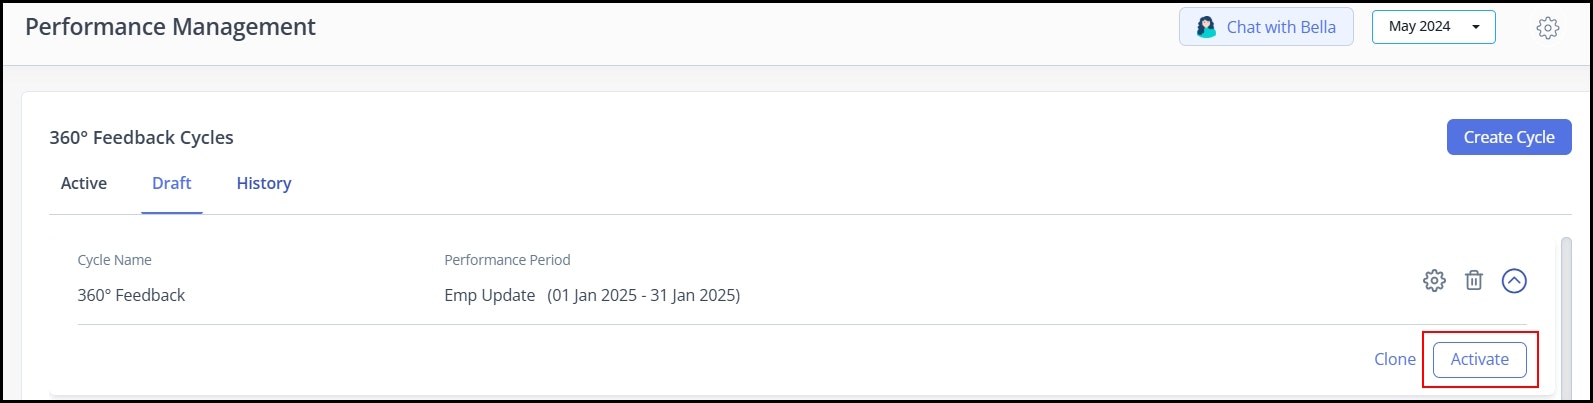Delete the draft cycle via trash icon

[x=1474, y=281]
